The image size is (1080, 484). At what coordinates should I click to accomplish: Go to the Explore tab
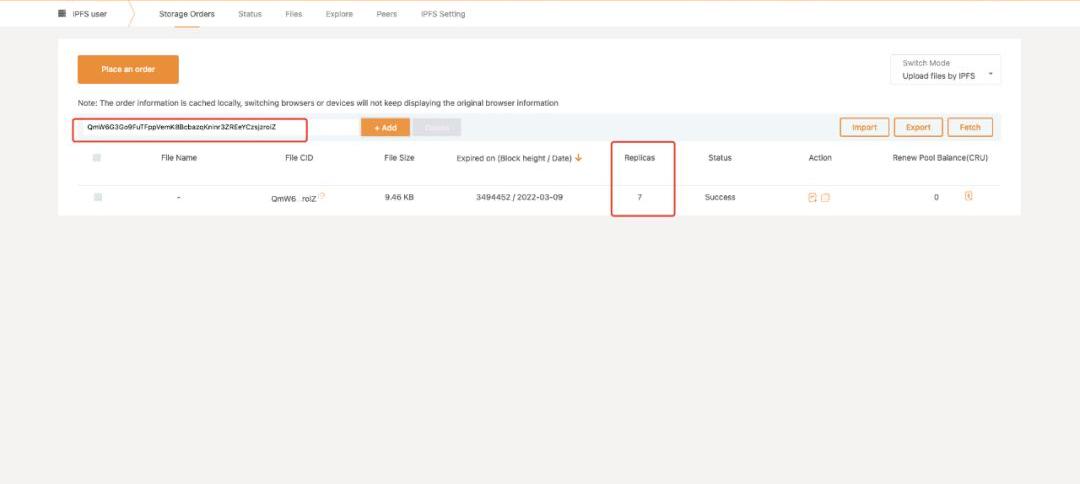339,14
